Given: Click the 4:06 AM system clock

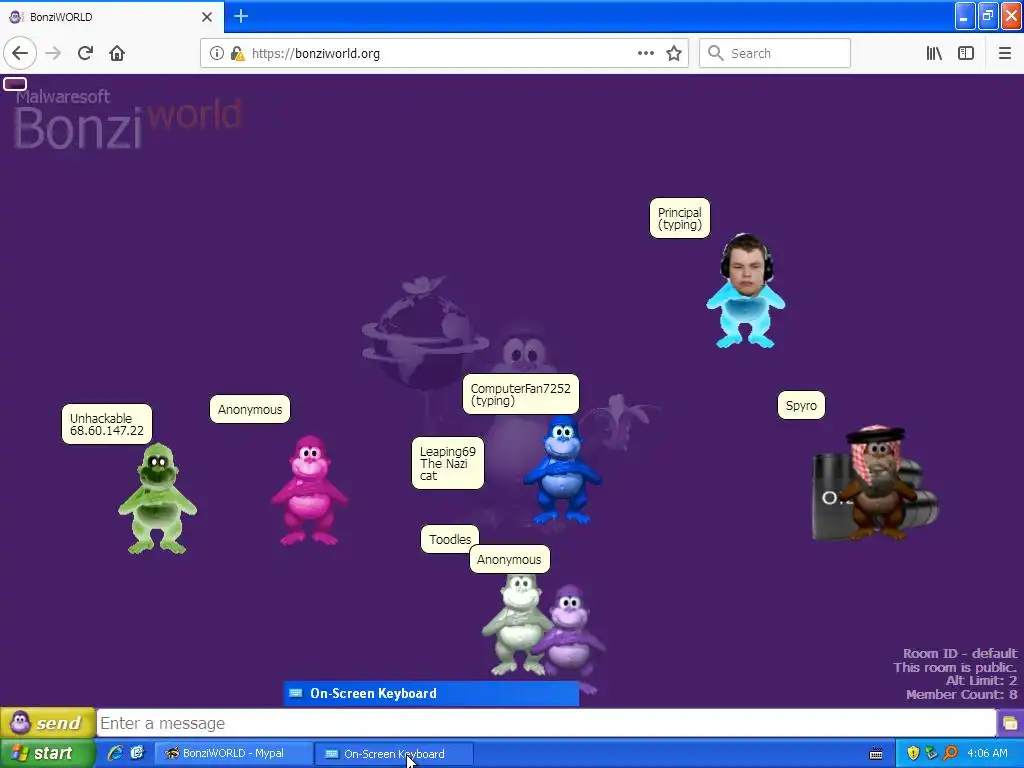Looking at the screenshot, I should pos(987,753).
